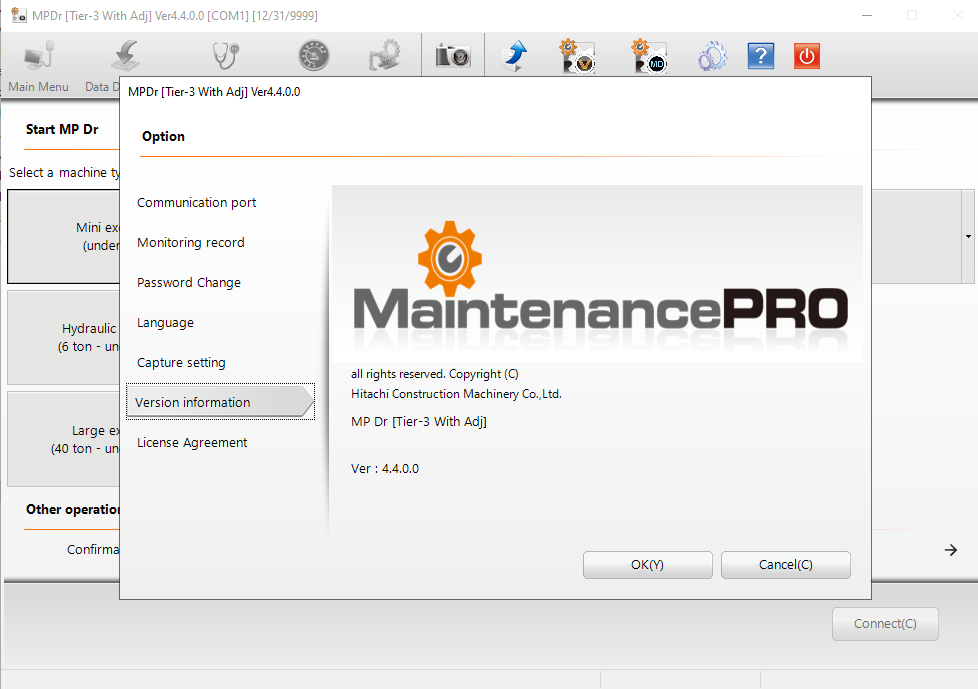Open the machine type dropdown arrow
Screen dimensions: 978x689
pyautogui.click(x=966, y=235)
